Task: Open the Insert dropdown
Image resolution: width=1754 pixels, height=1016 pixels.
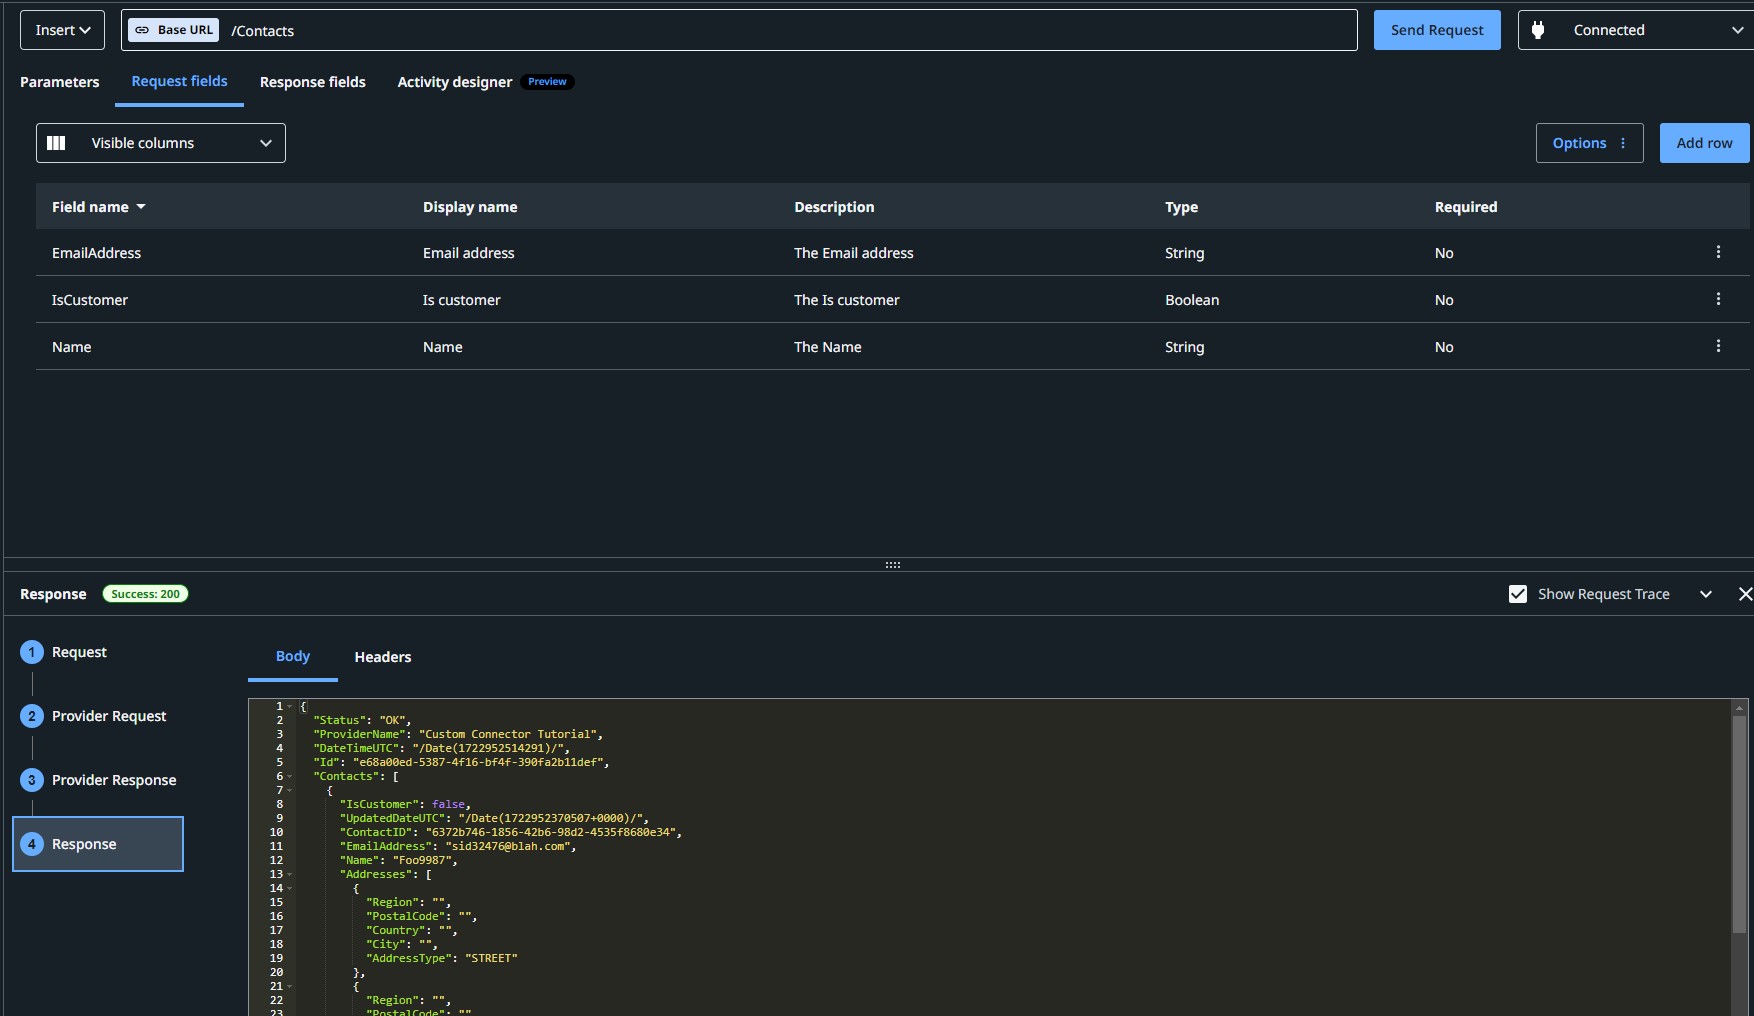Action: [x=62, y=30]
